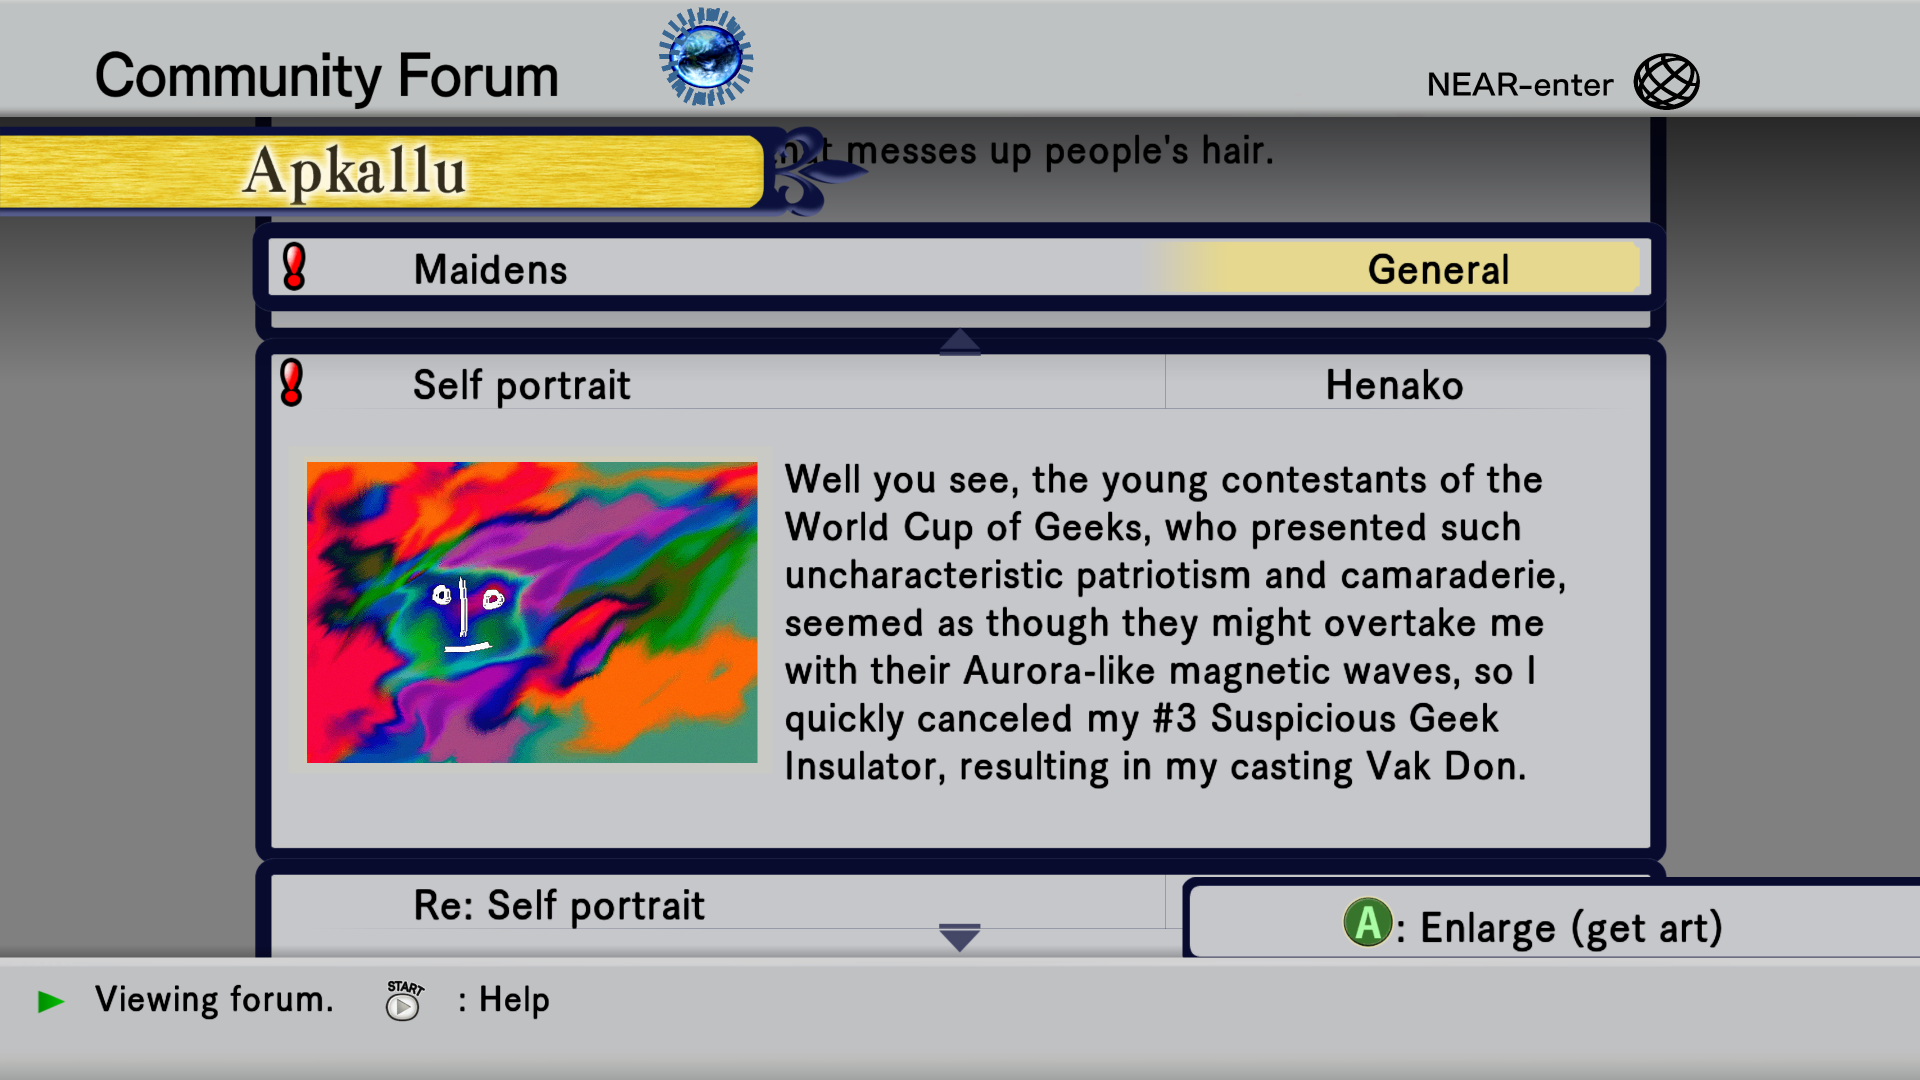Click the Community Forum heading
The height and width of the screenshot is (1080, 1920).
pos(327,76)
